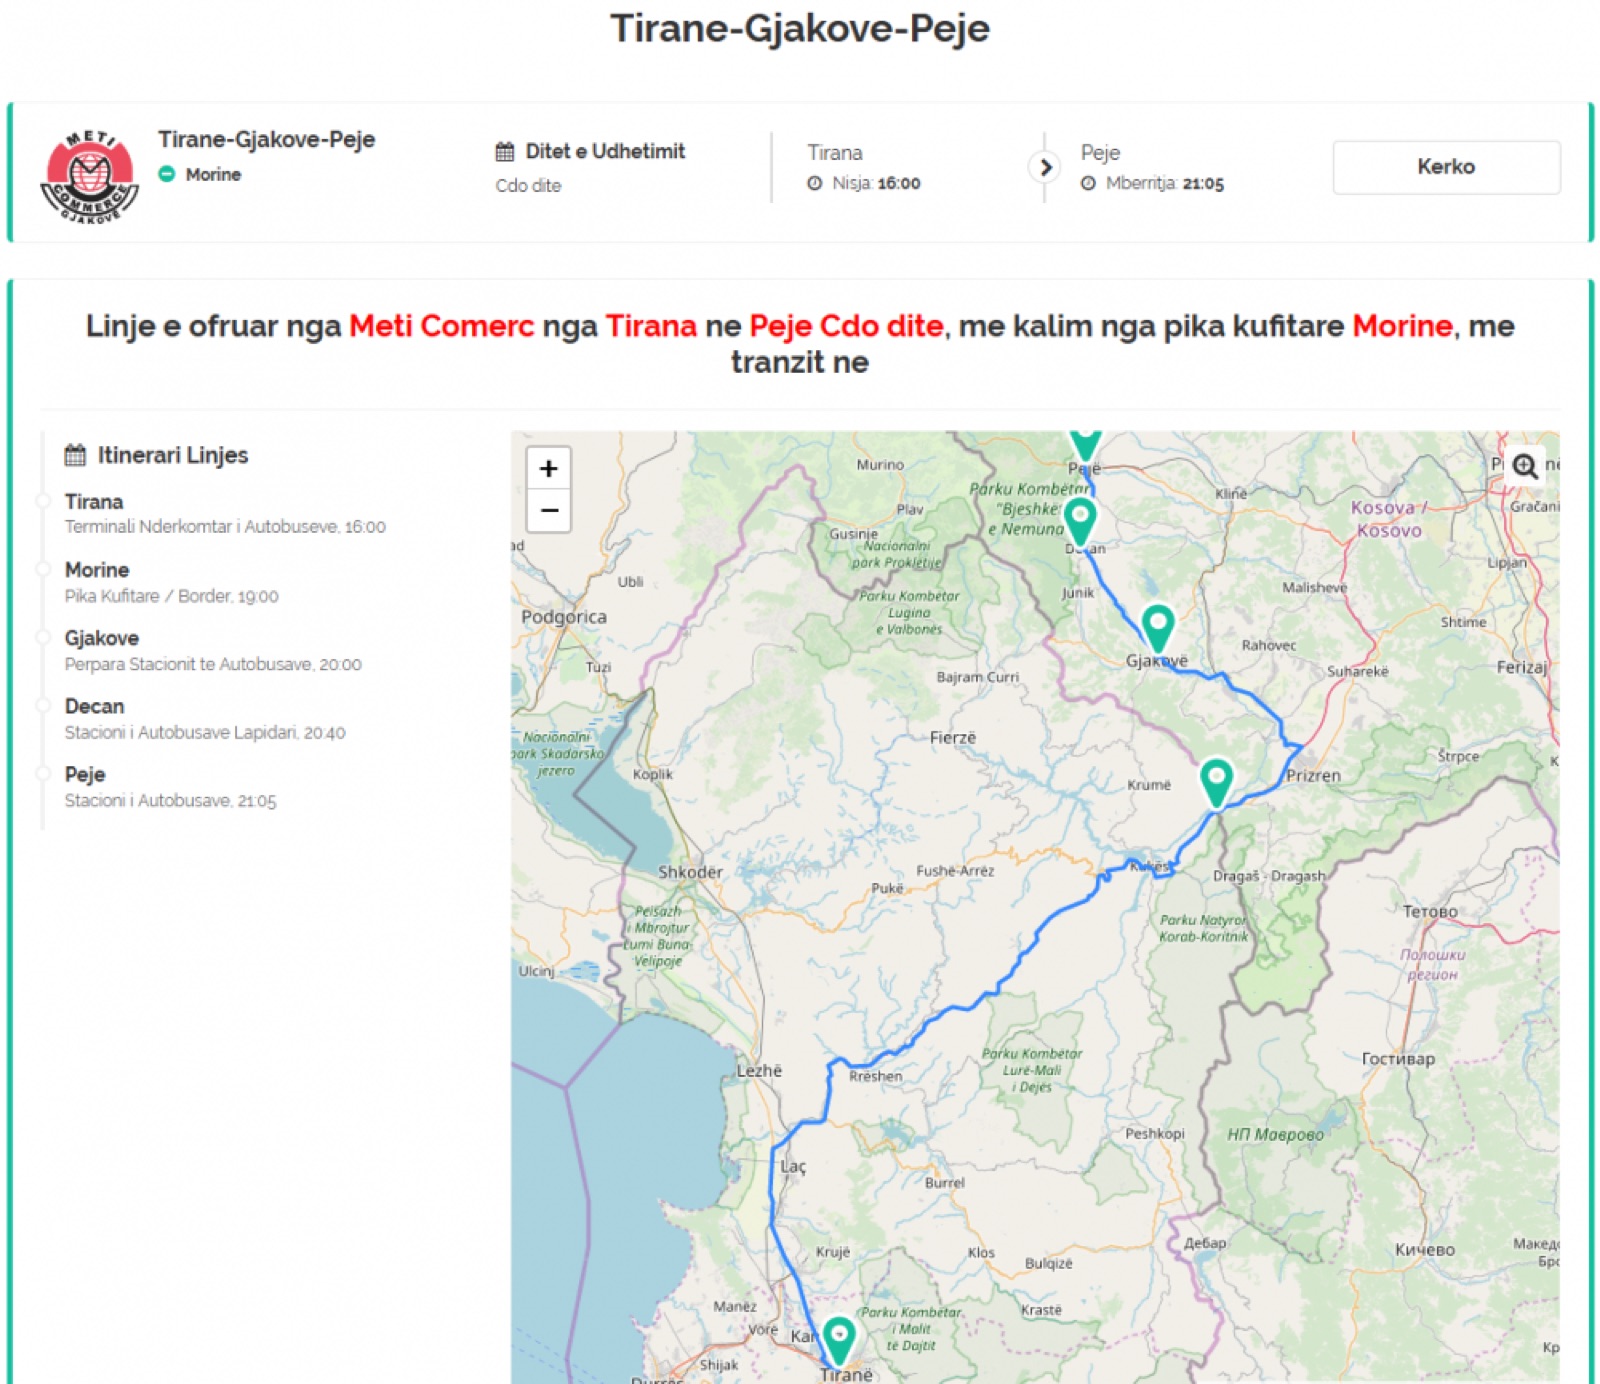Image resolution: width=1600 pixels, height=1384 pixels.
Task: Select the Morine stop in itinerary
Action: pos(97,570)
